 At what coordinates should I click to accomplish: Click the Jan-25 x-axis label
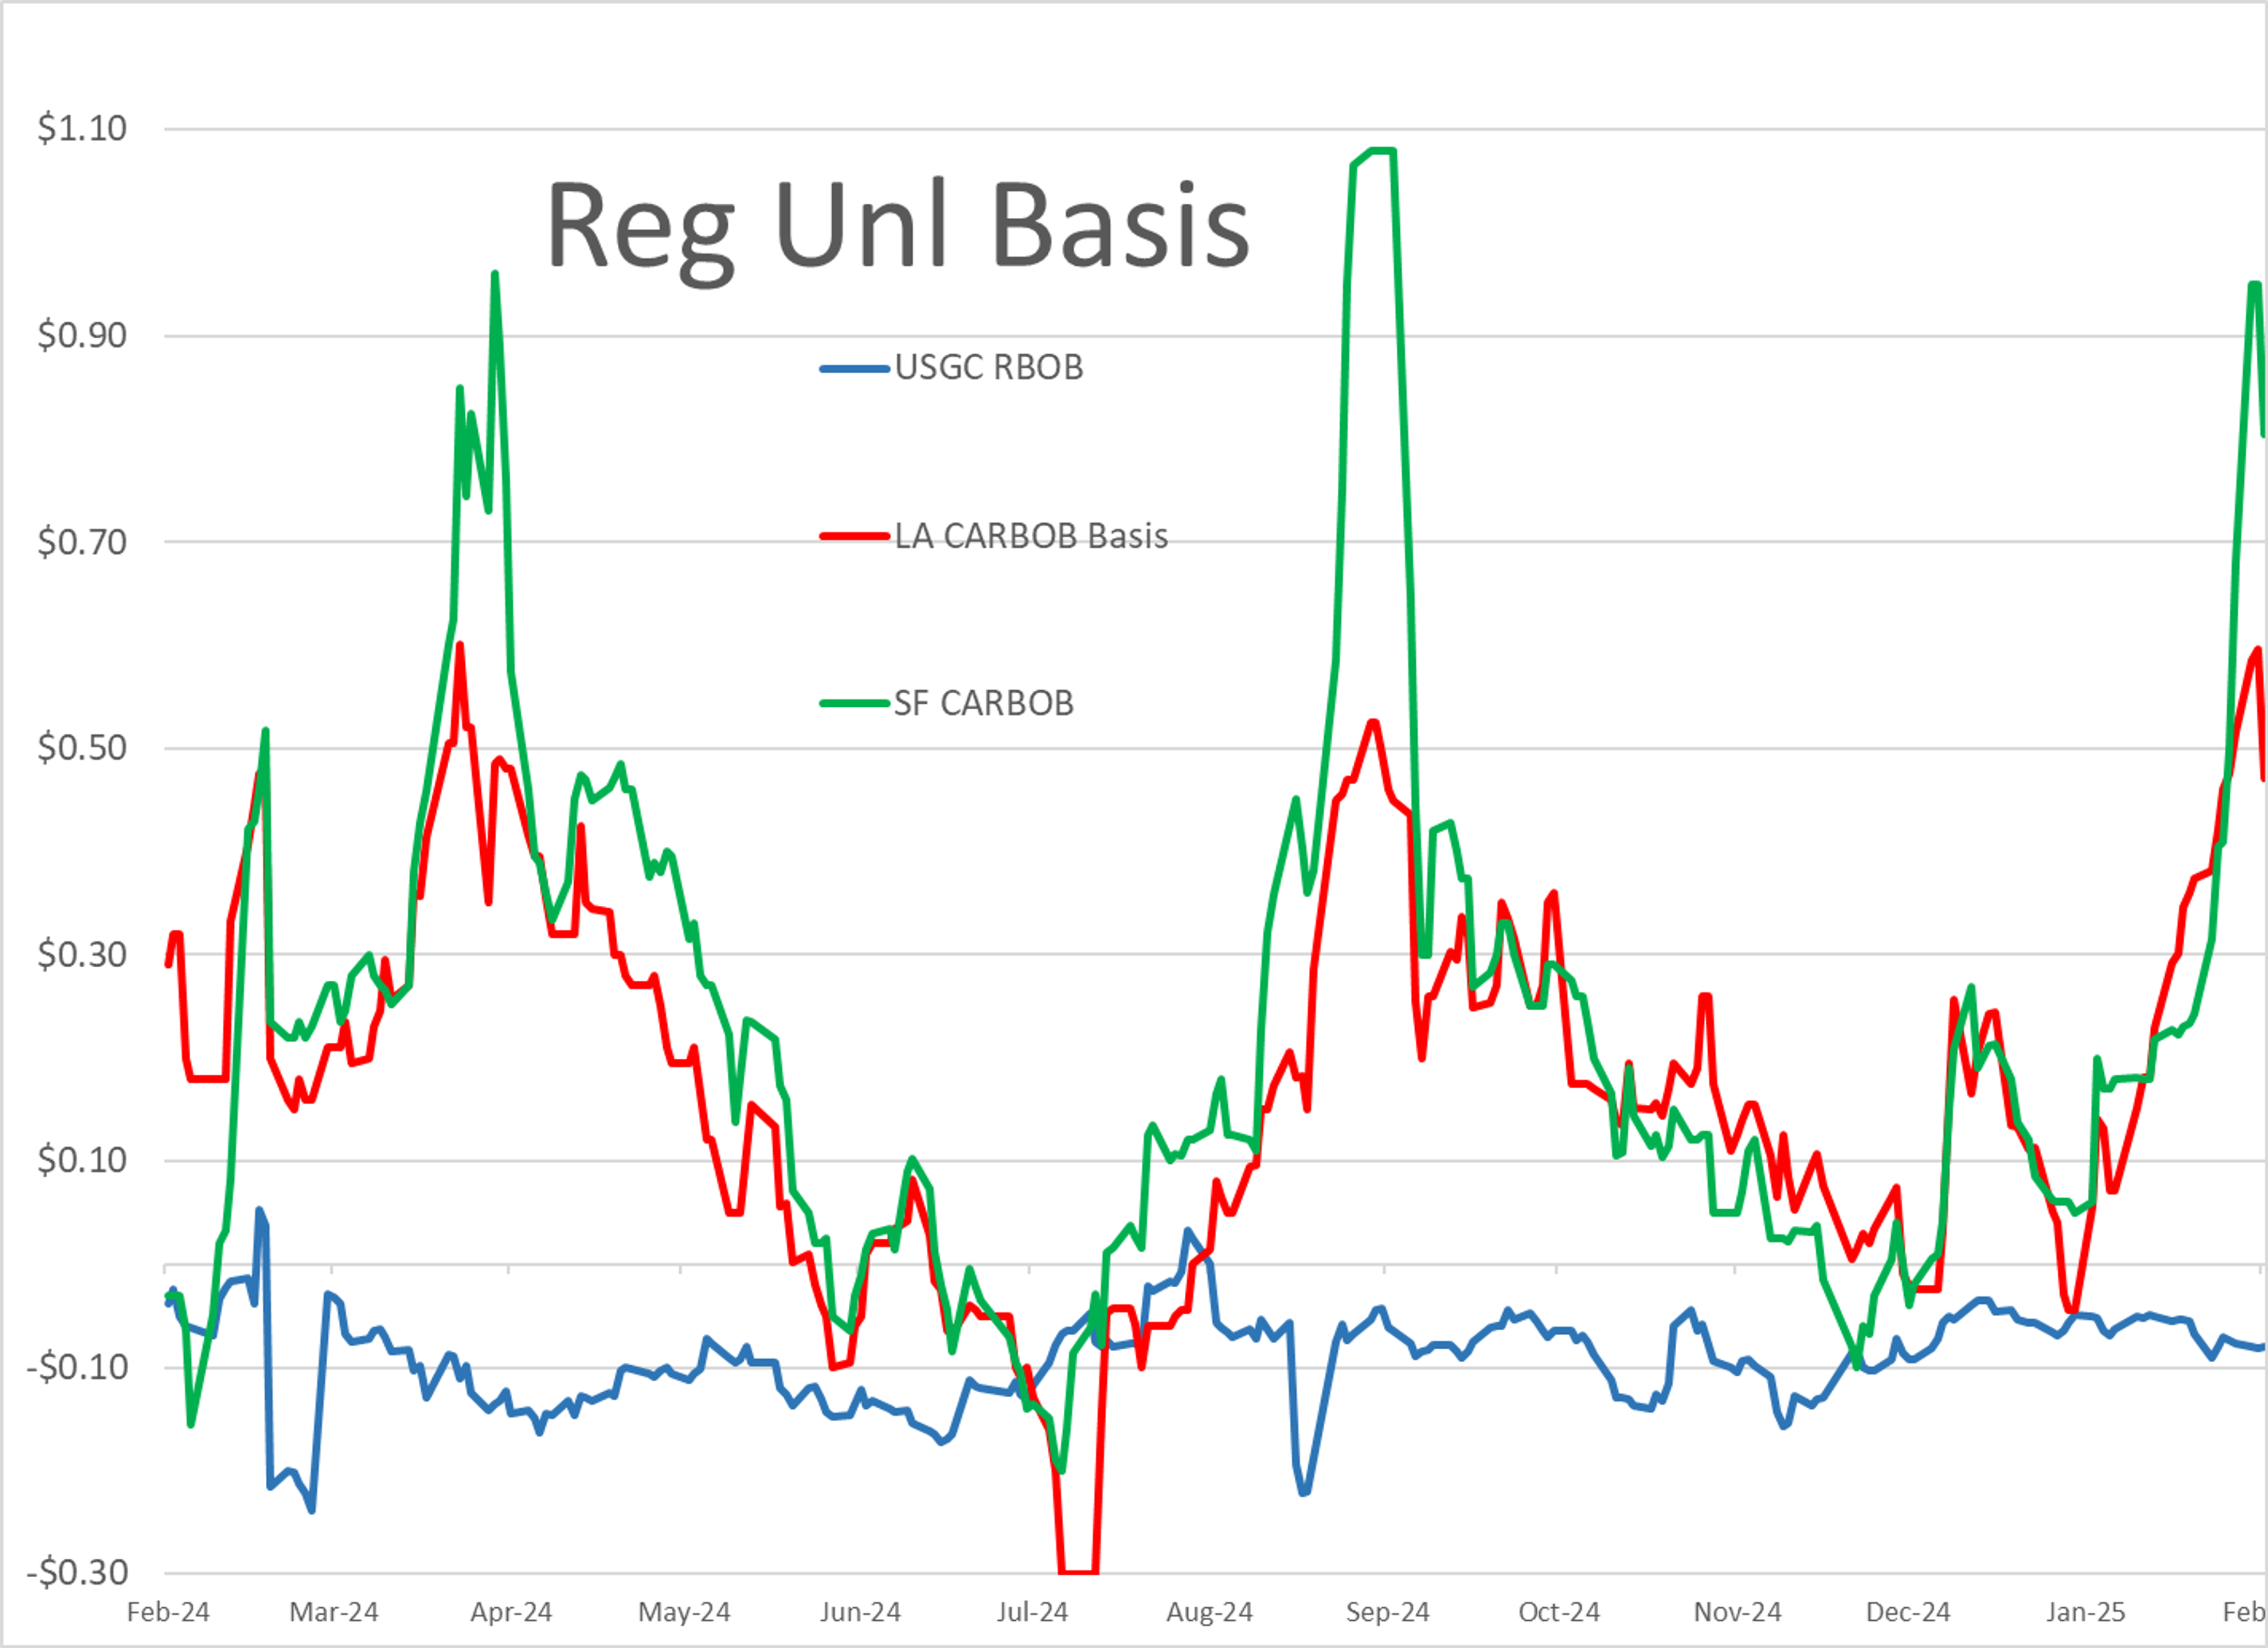tap(2085, 1612)
